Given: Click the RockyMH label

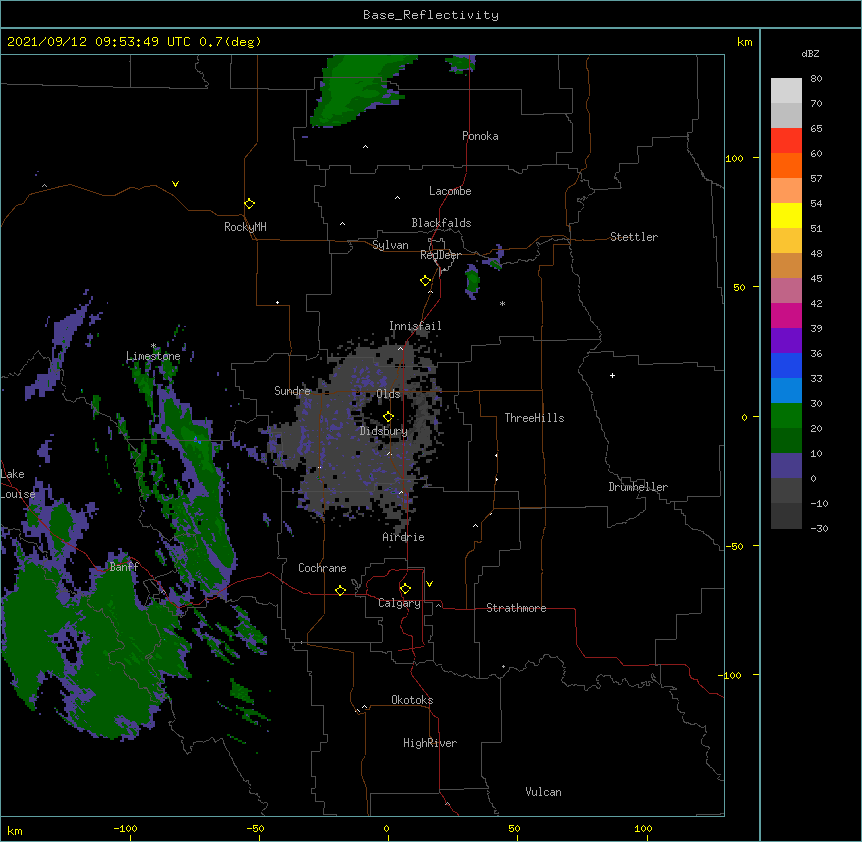Looking at the screenshot, I should pyautogui.click(x=245, y=226).
